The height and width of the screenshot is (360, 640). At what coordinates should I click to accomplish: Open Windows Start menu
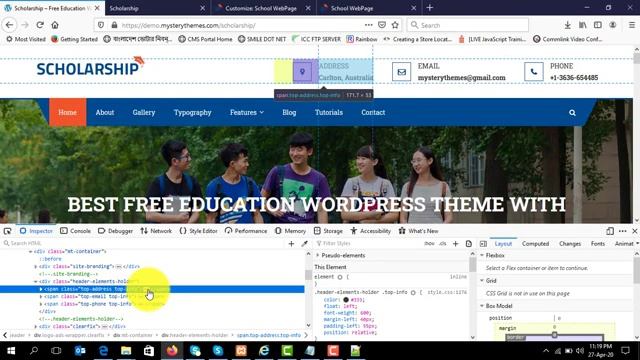pos(11,351)
